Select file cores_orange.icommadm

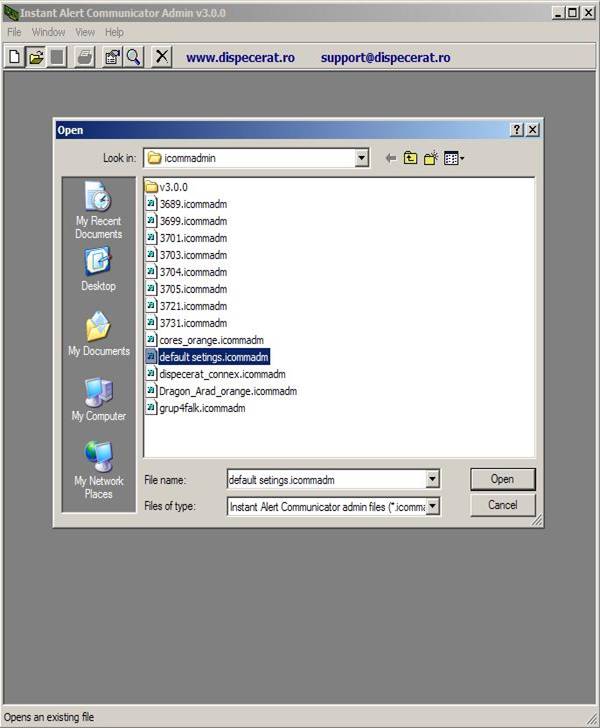click(205, 340)
